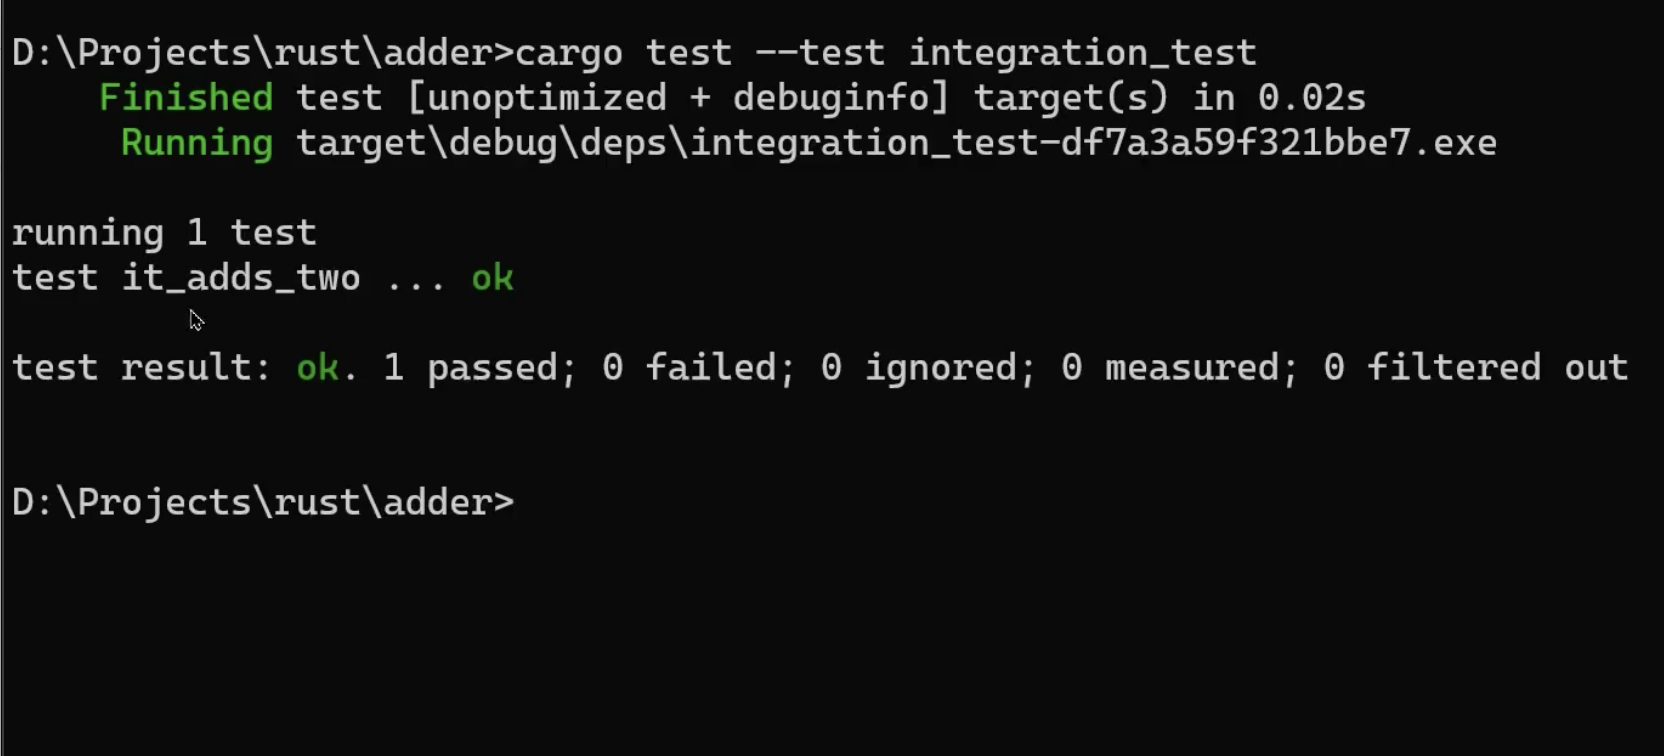Click "D:\Projects\rust\adder>" path on the first line
The width and height of the screenshot is (1664, 756).
[x=262, y=53]
